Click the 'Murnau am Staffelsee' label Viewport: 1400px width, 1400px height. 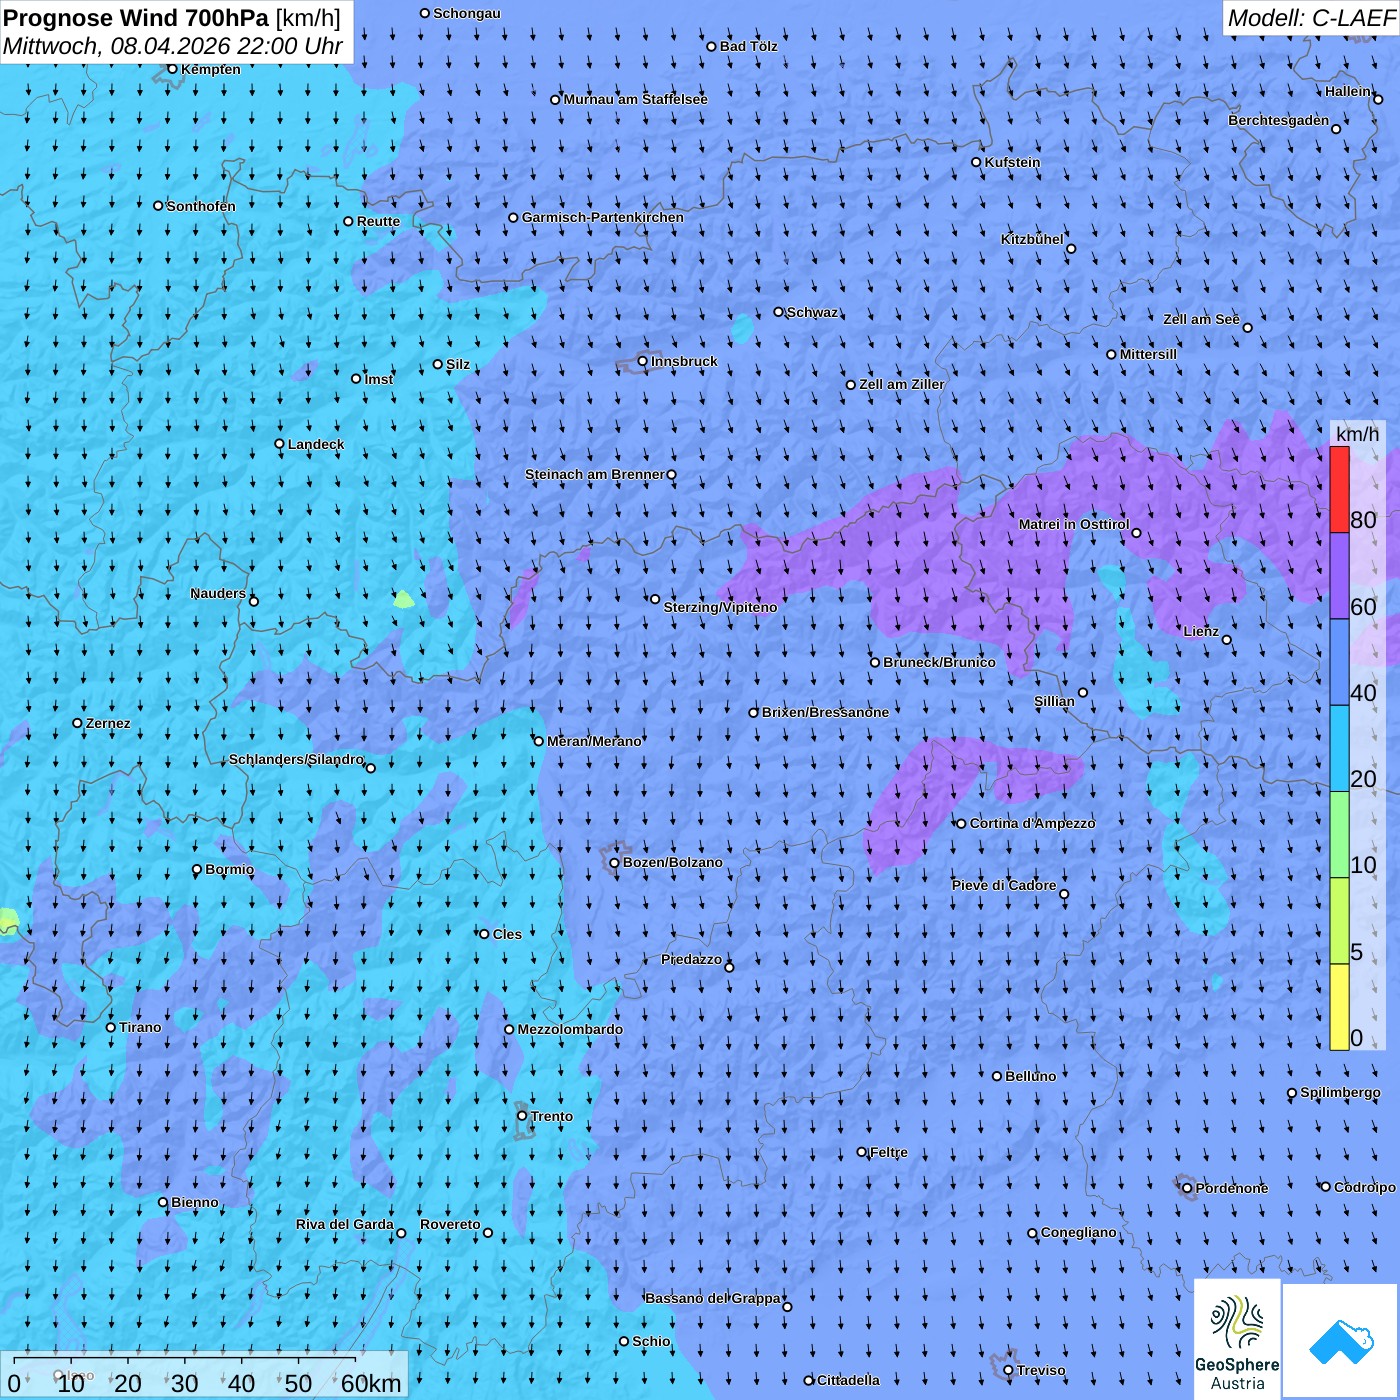[x=636, y=99]
